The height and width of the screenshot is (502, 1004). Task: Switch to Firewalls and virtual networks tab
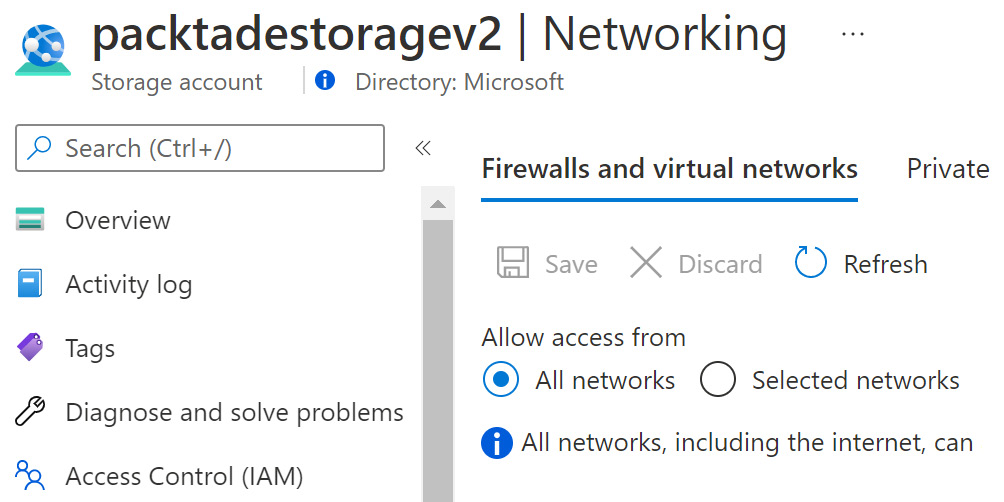pyautogui.click(x=669, y=168)
